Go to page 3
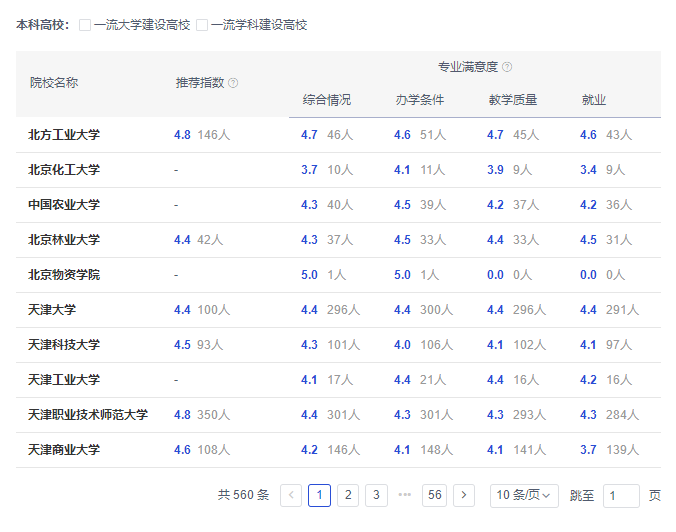This screenshot has width=676, height=532. (x=376, y=495)
